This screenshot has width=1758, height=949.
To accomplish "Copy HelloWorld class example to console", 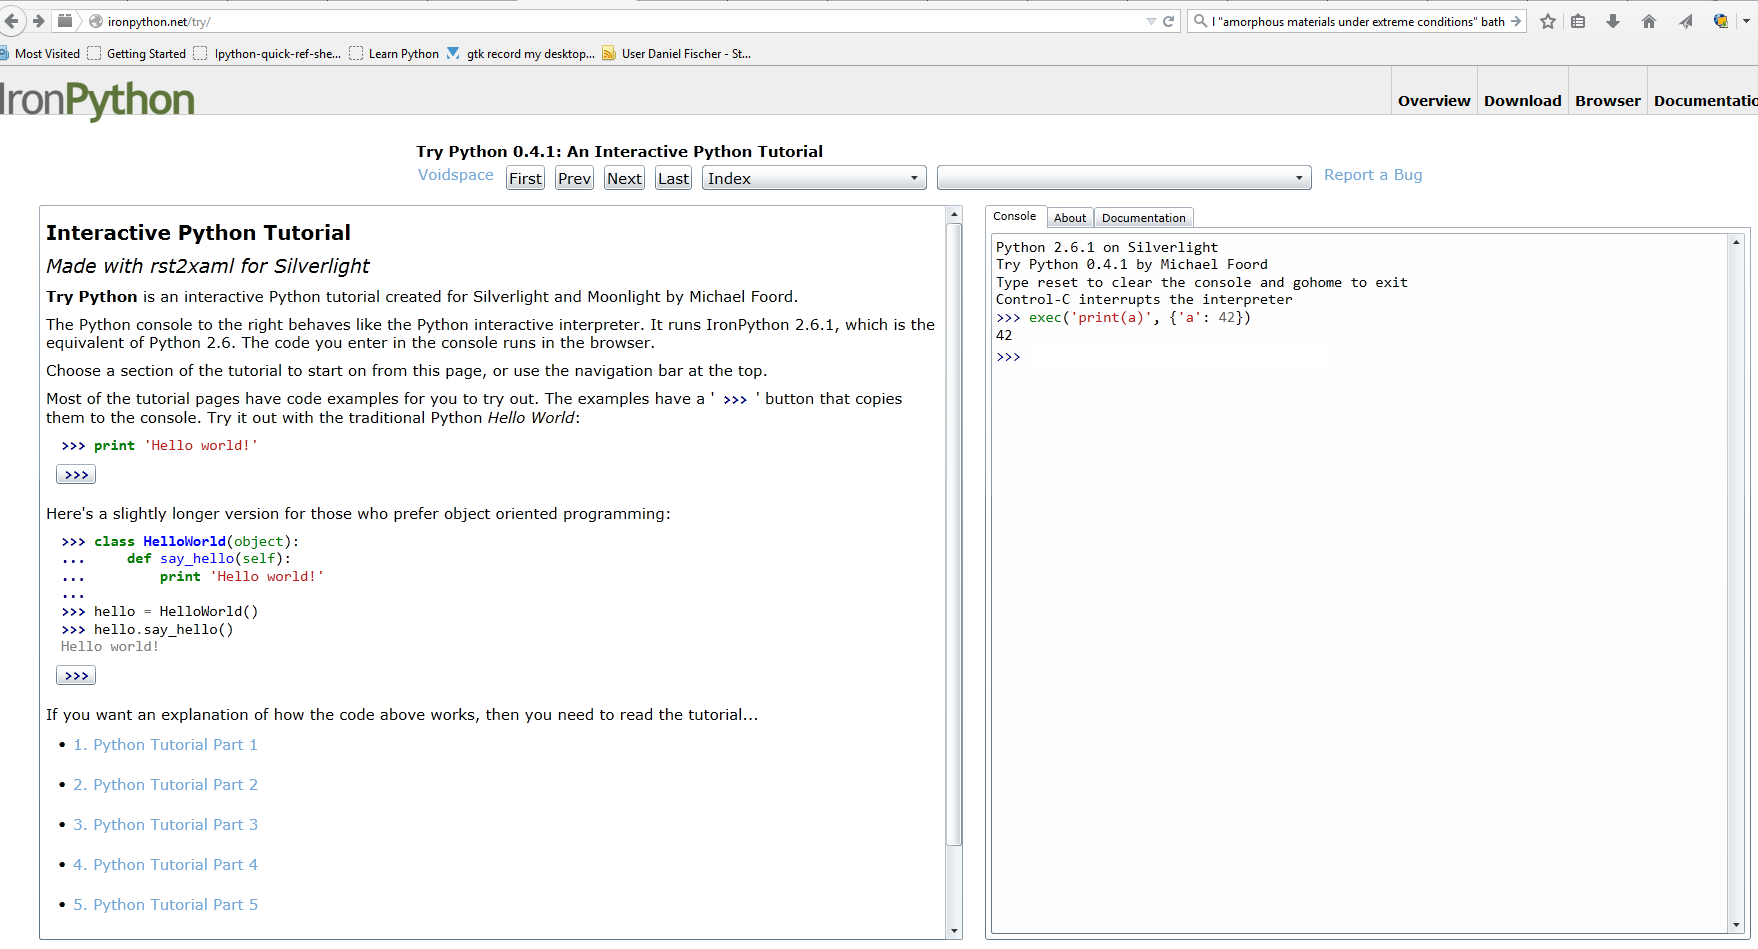I will pos(76,676).
